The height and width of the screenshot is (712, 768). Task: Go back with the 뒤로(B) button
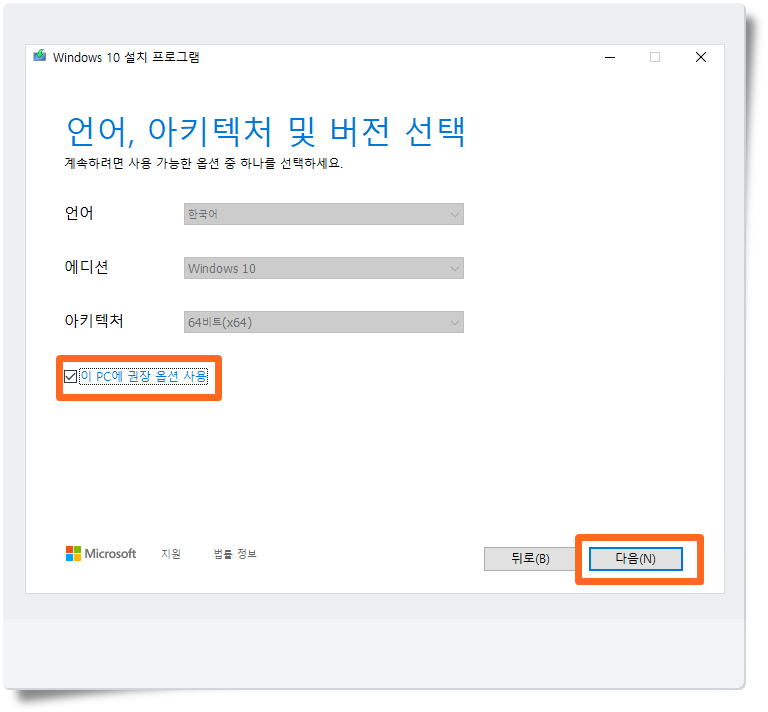pos(530,559)
